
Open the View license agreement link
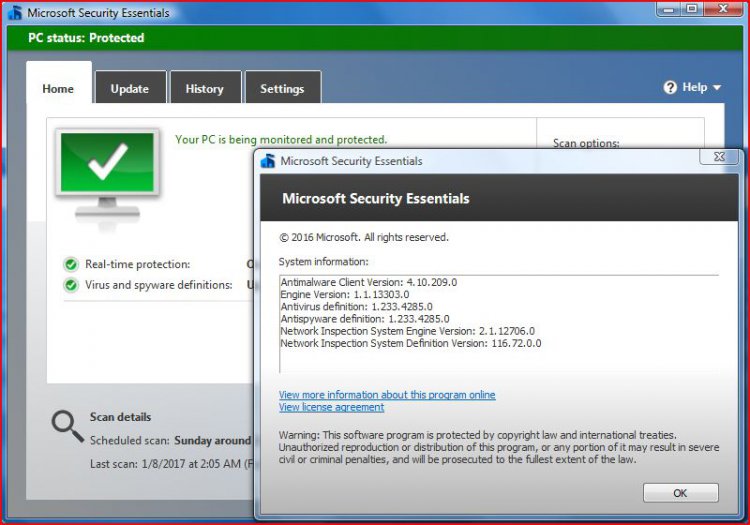point(331,407)
